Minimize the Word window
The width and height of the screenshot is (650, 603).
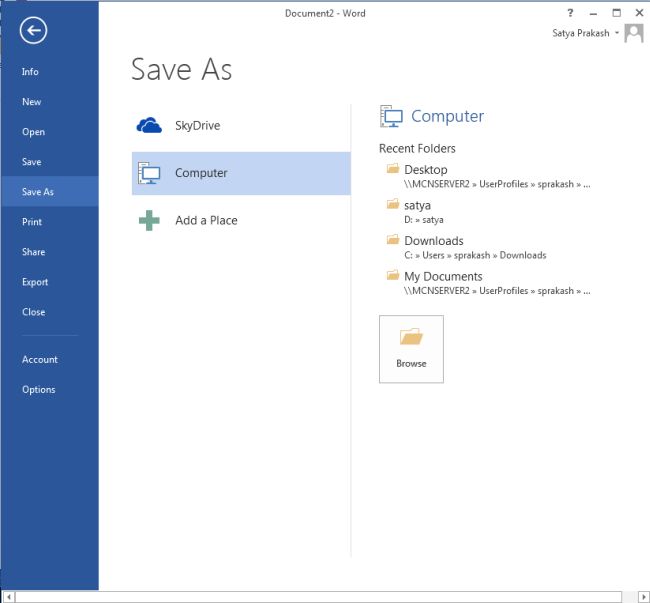tap(594, 13)
